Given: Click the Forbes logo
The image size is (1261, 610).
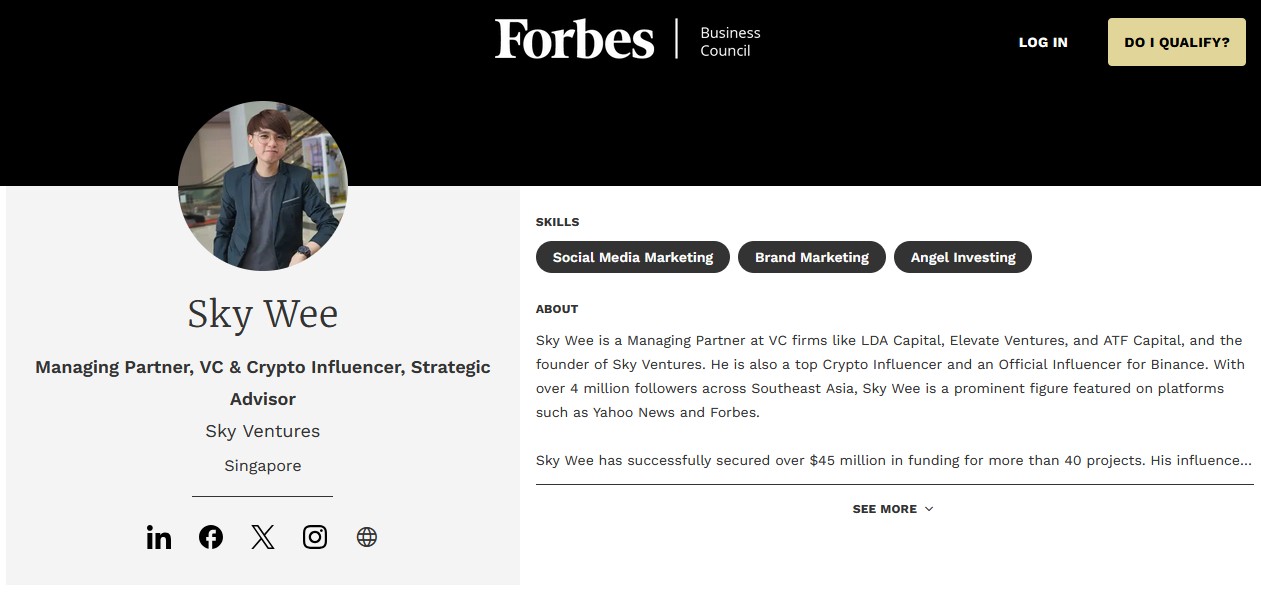Looking at the screenshot, I should click(574, 40).
